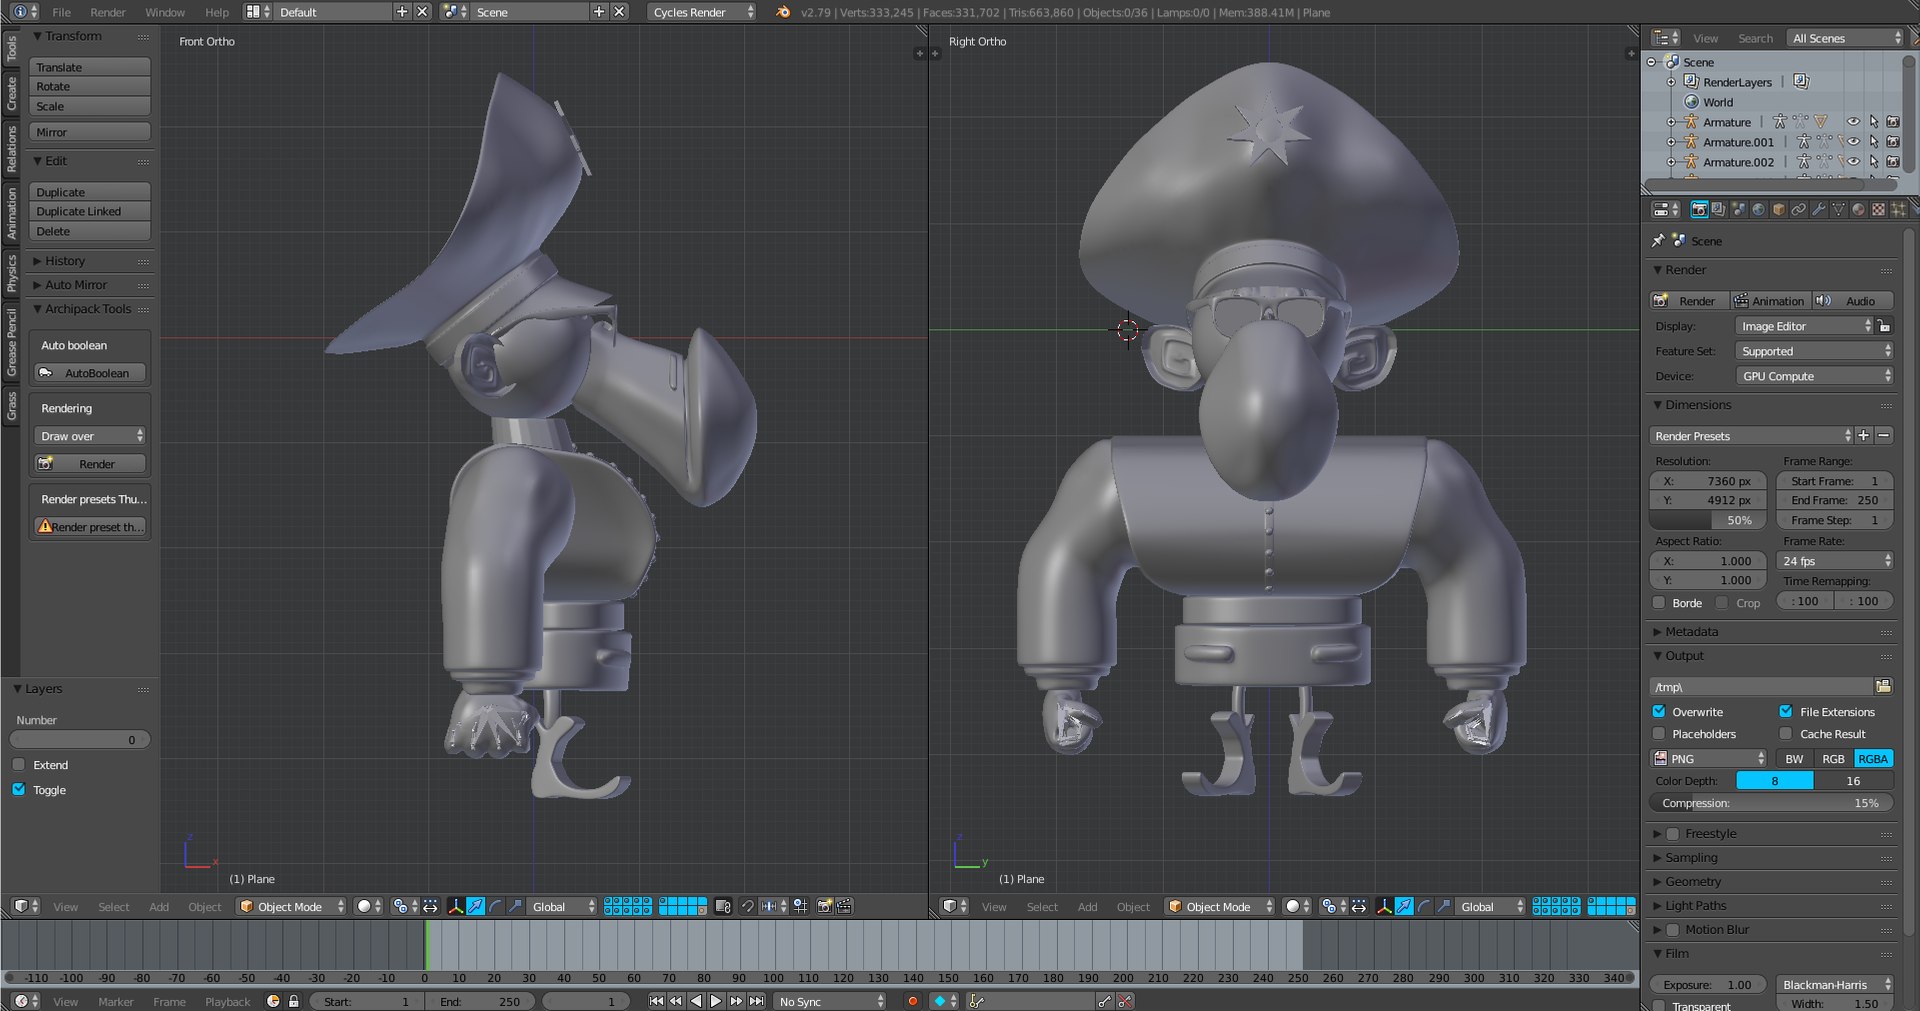The width and height of the screenshot is (1920, 1011).
Task: Open the Object Data tab triangle icon
Action: pyautogui.click(x=1838, y=209)
